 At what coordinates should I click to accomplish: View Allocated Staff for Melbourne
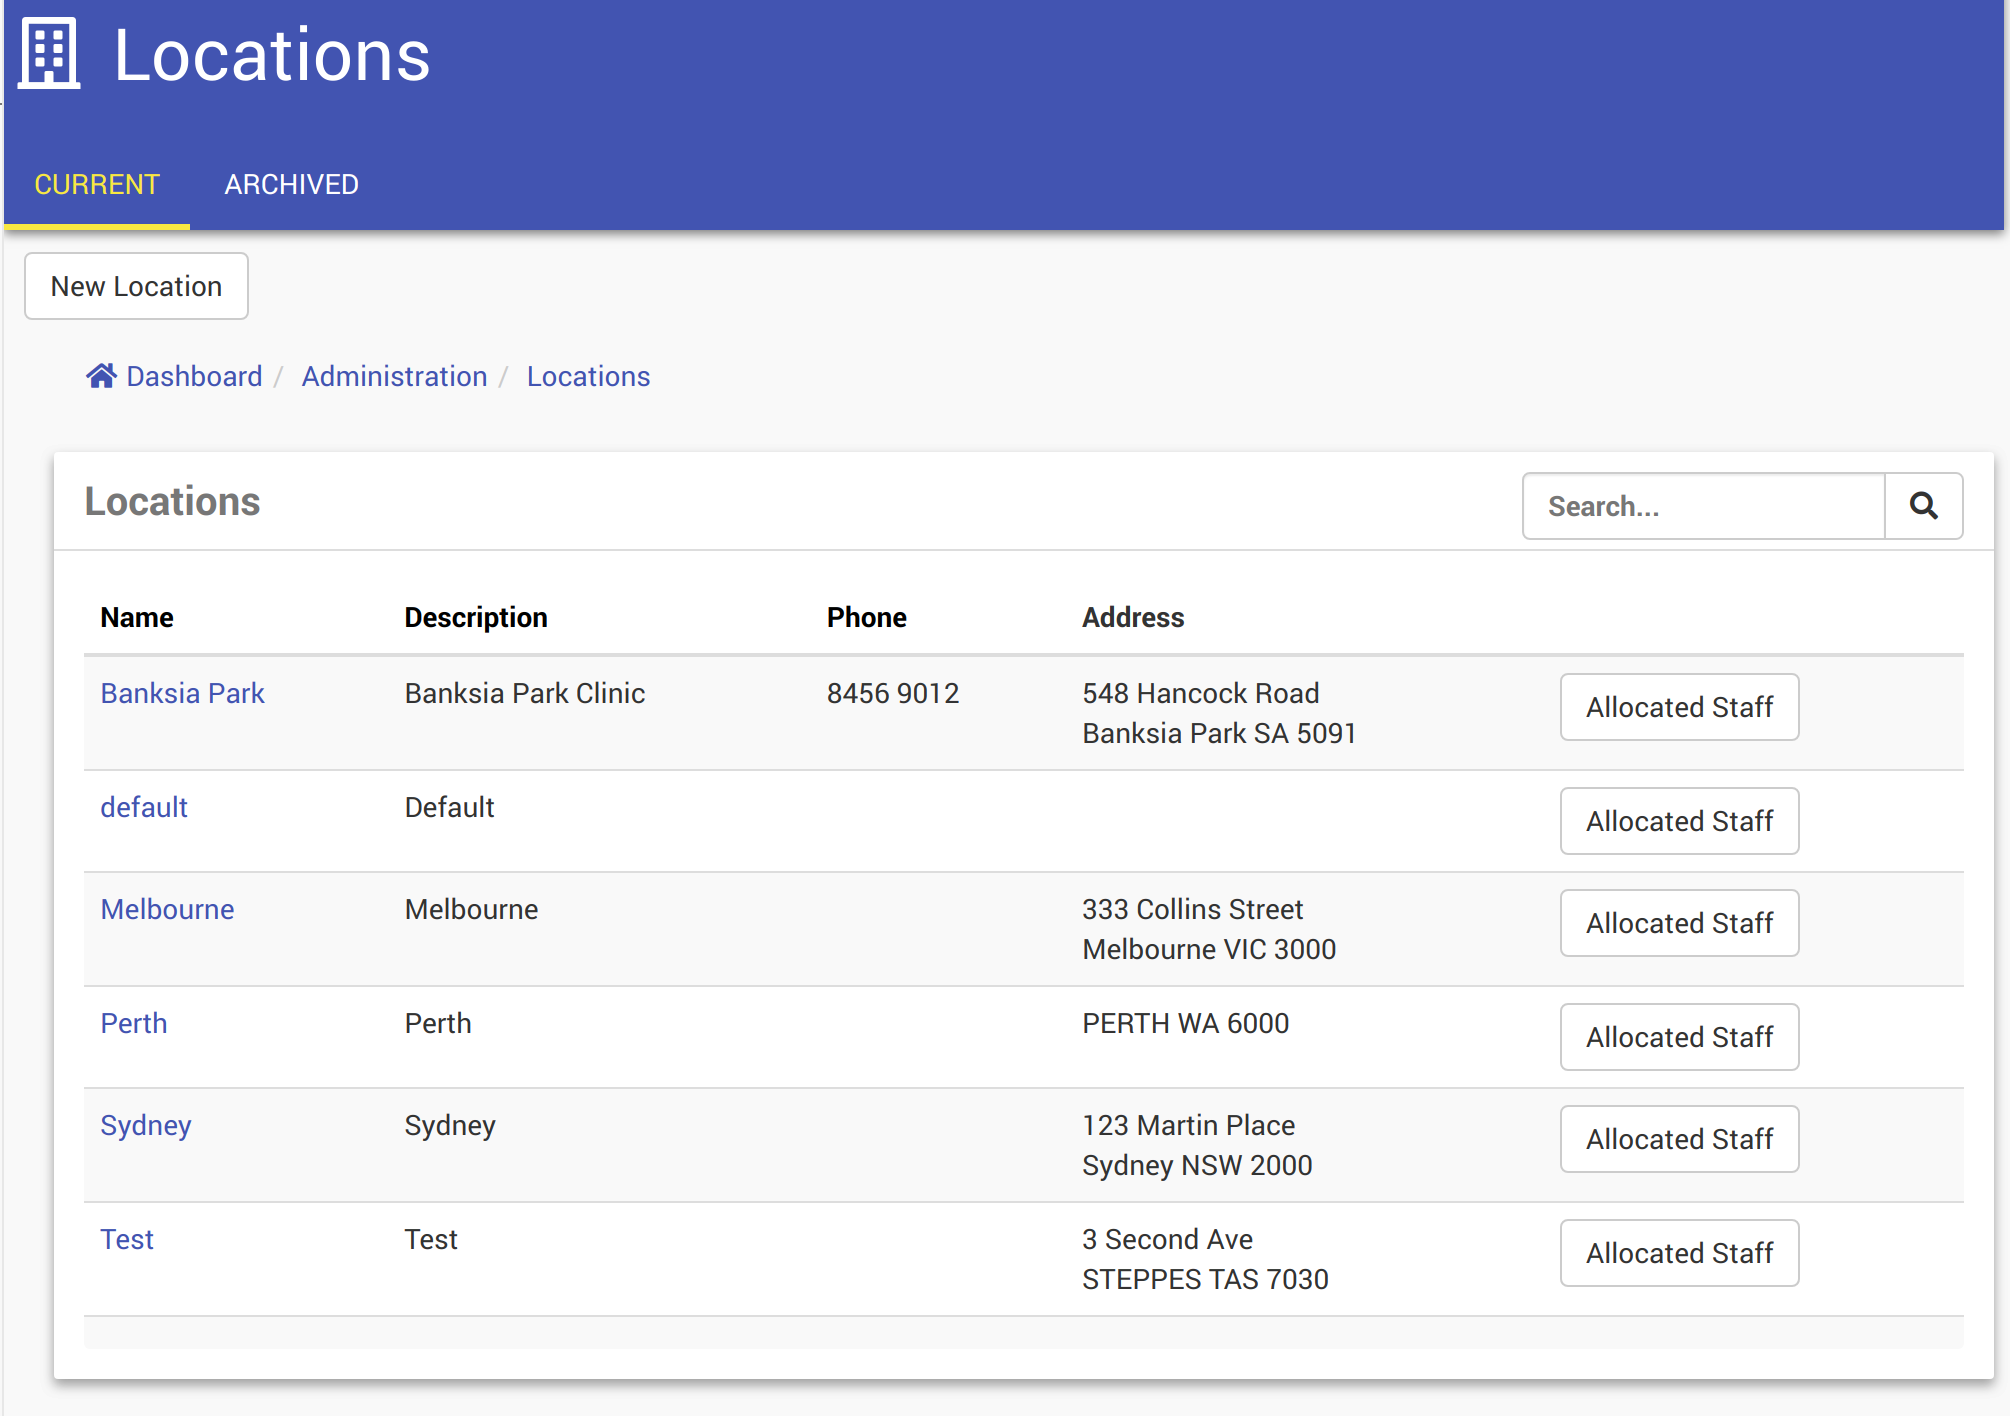1679,923
